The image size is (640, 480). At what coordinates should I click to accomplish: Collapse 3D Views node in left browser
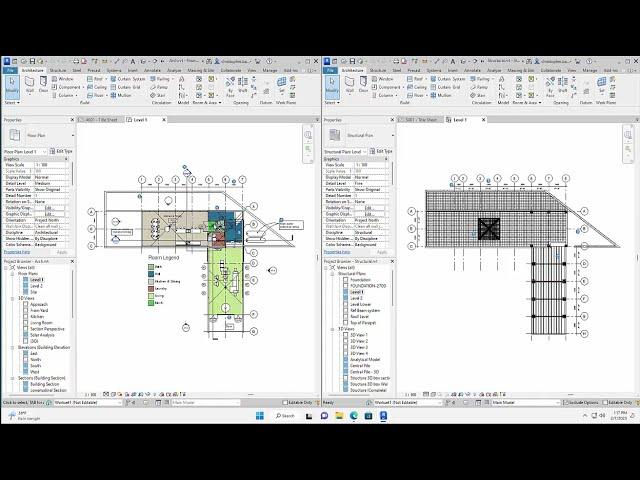[x=12, y=298]
